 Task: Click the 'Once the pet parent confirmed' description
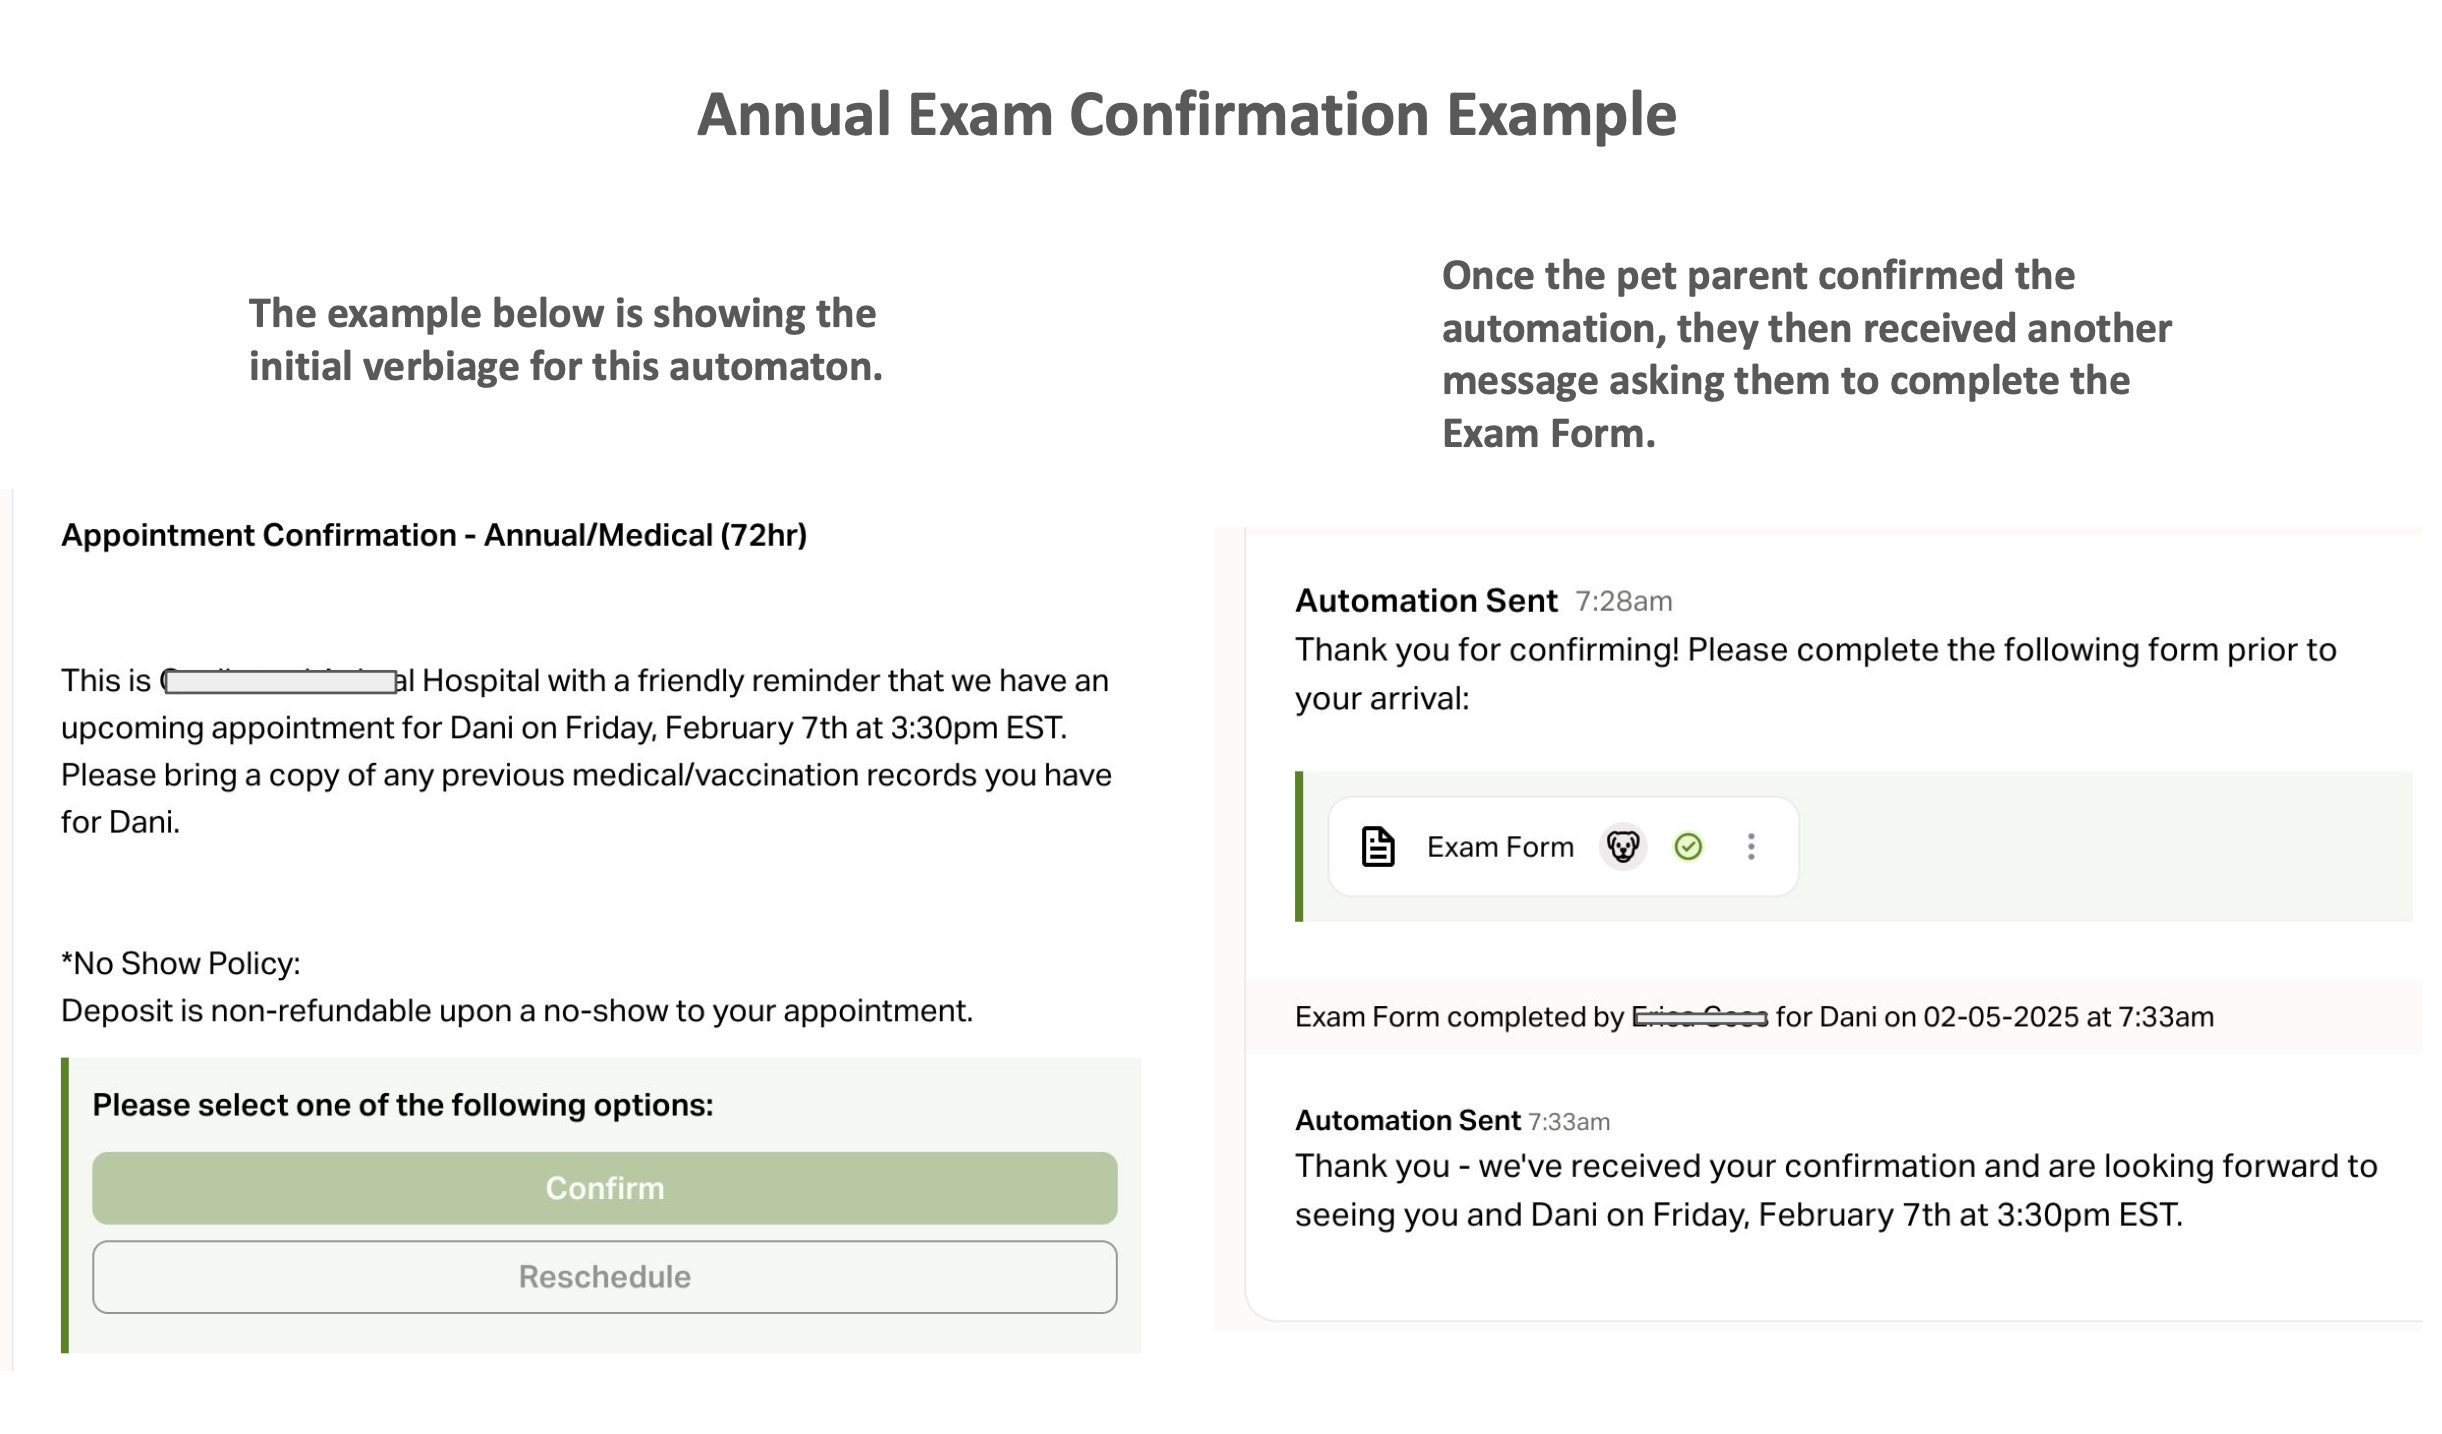click(x=1806, y=354)
